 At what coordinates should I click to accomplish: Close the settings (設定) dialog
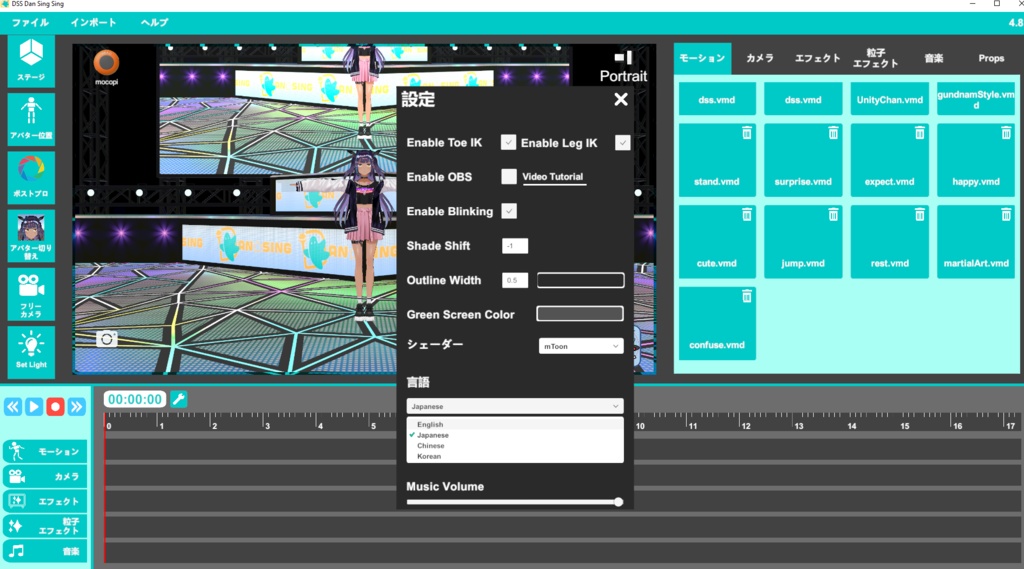coord(621,99)
